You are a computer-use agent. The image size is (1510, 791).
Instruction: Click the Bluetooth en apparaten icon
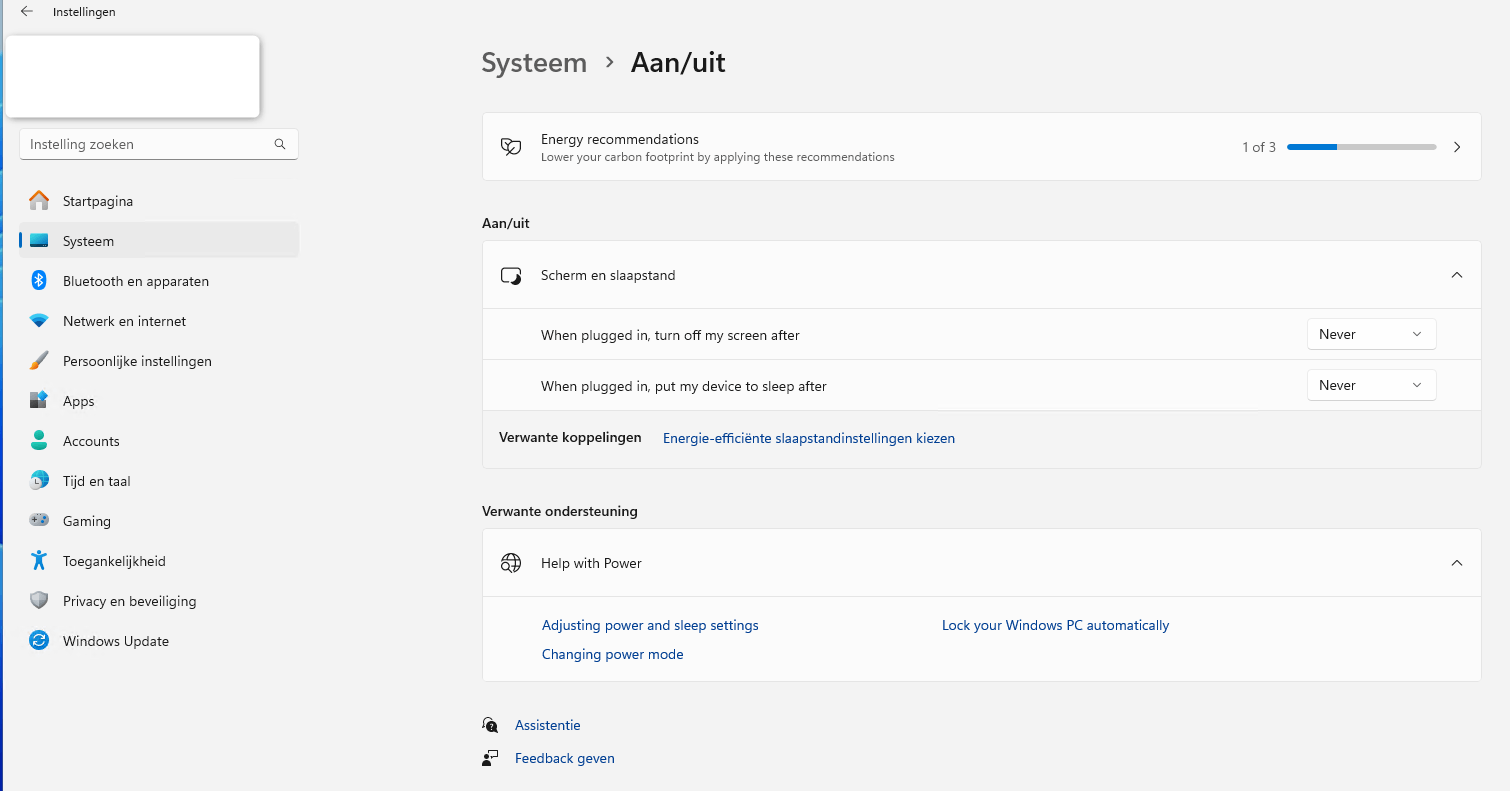(x=39, y=281)
